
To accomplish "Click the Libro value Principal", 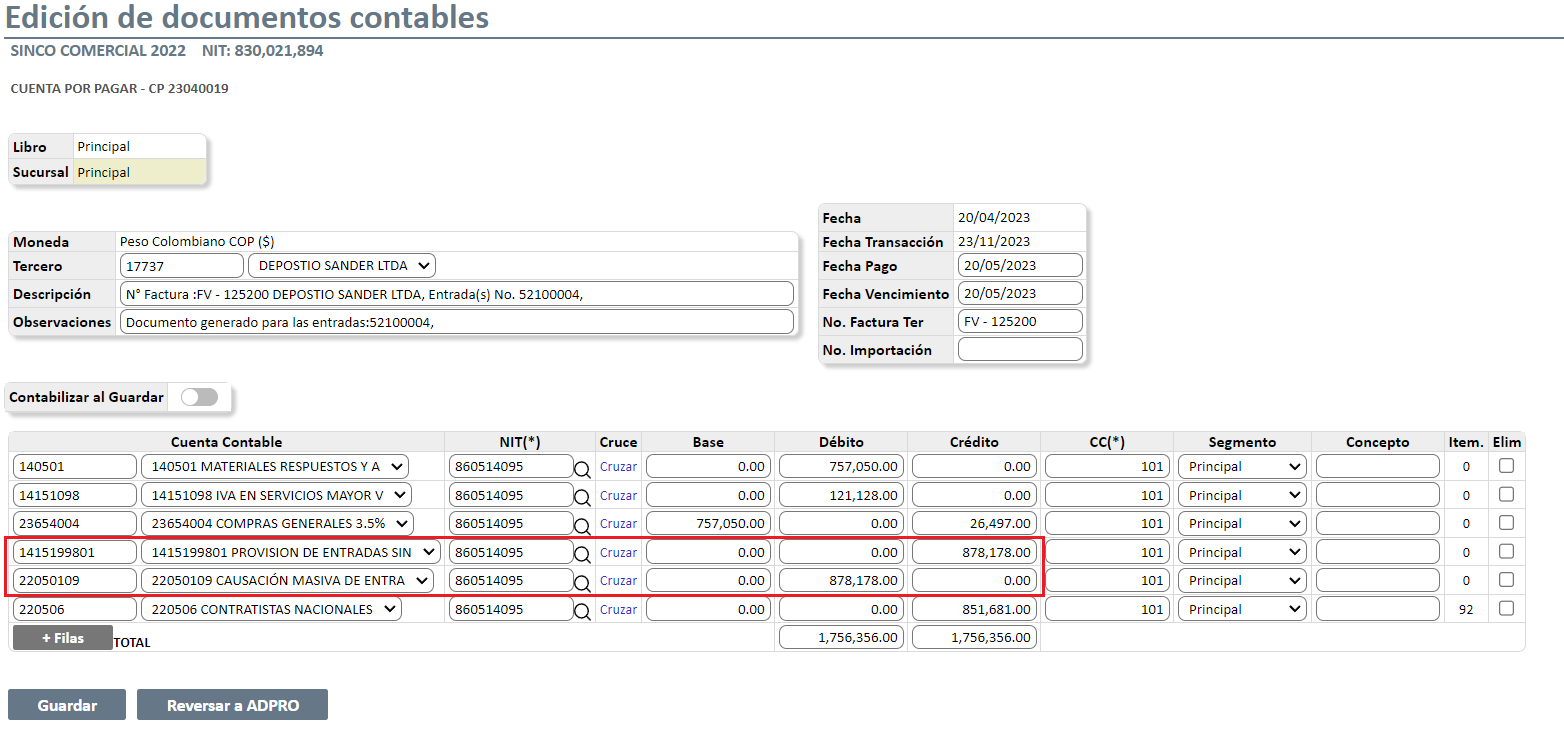I will (104, 146).
